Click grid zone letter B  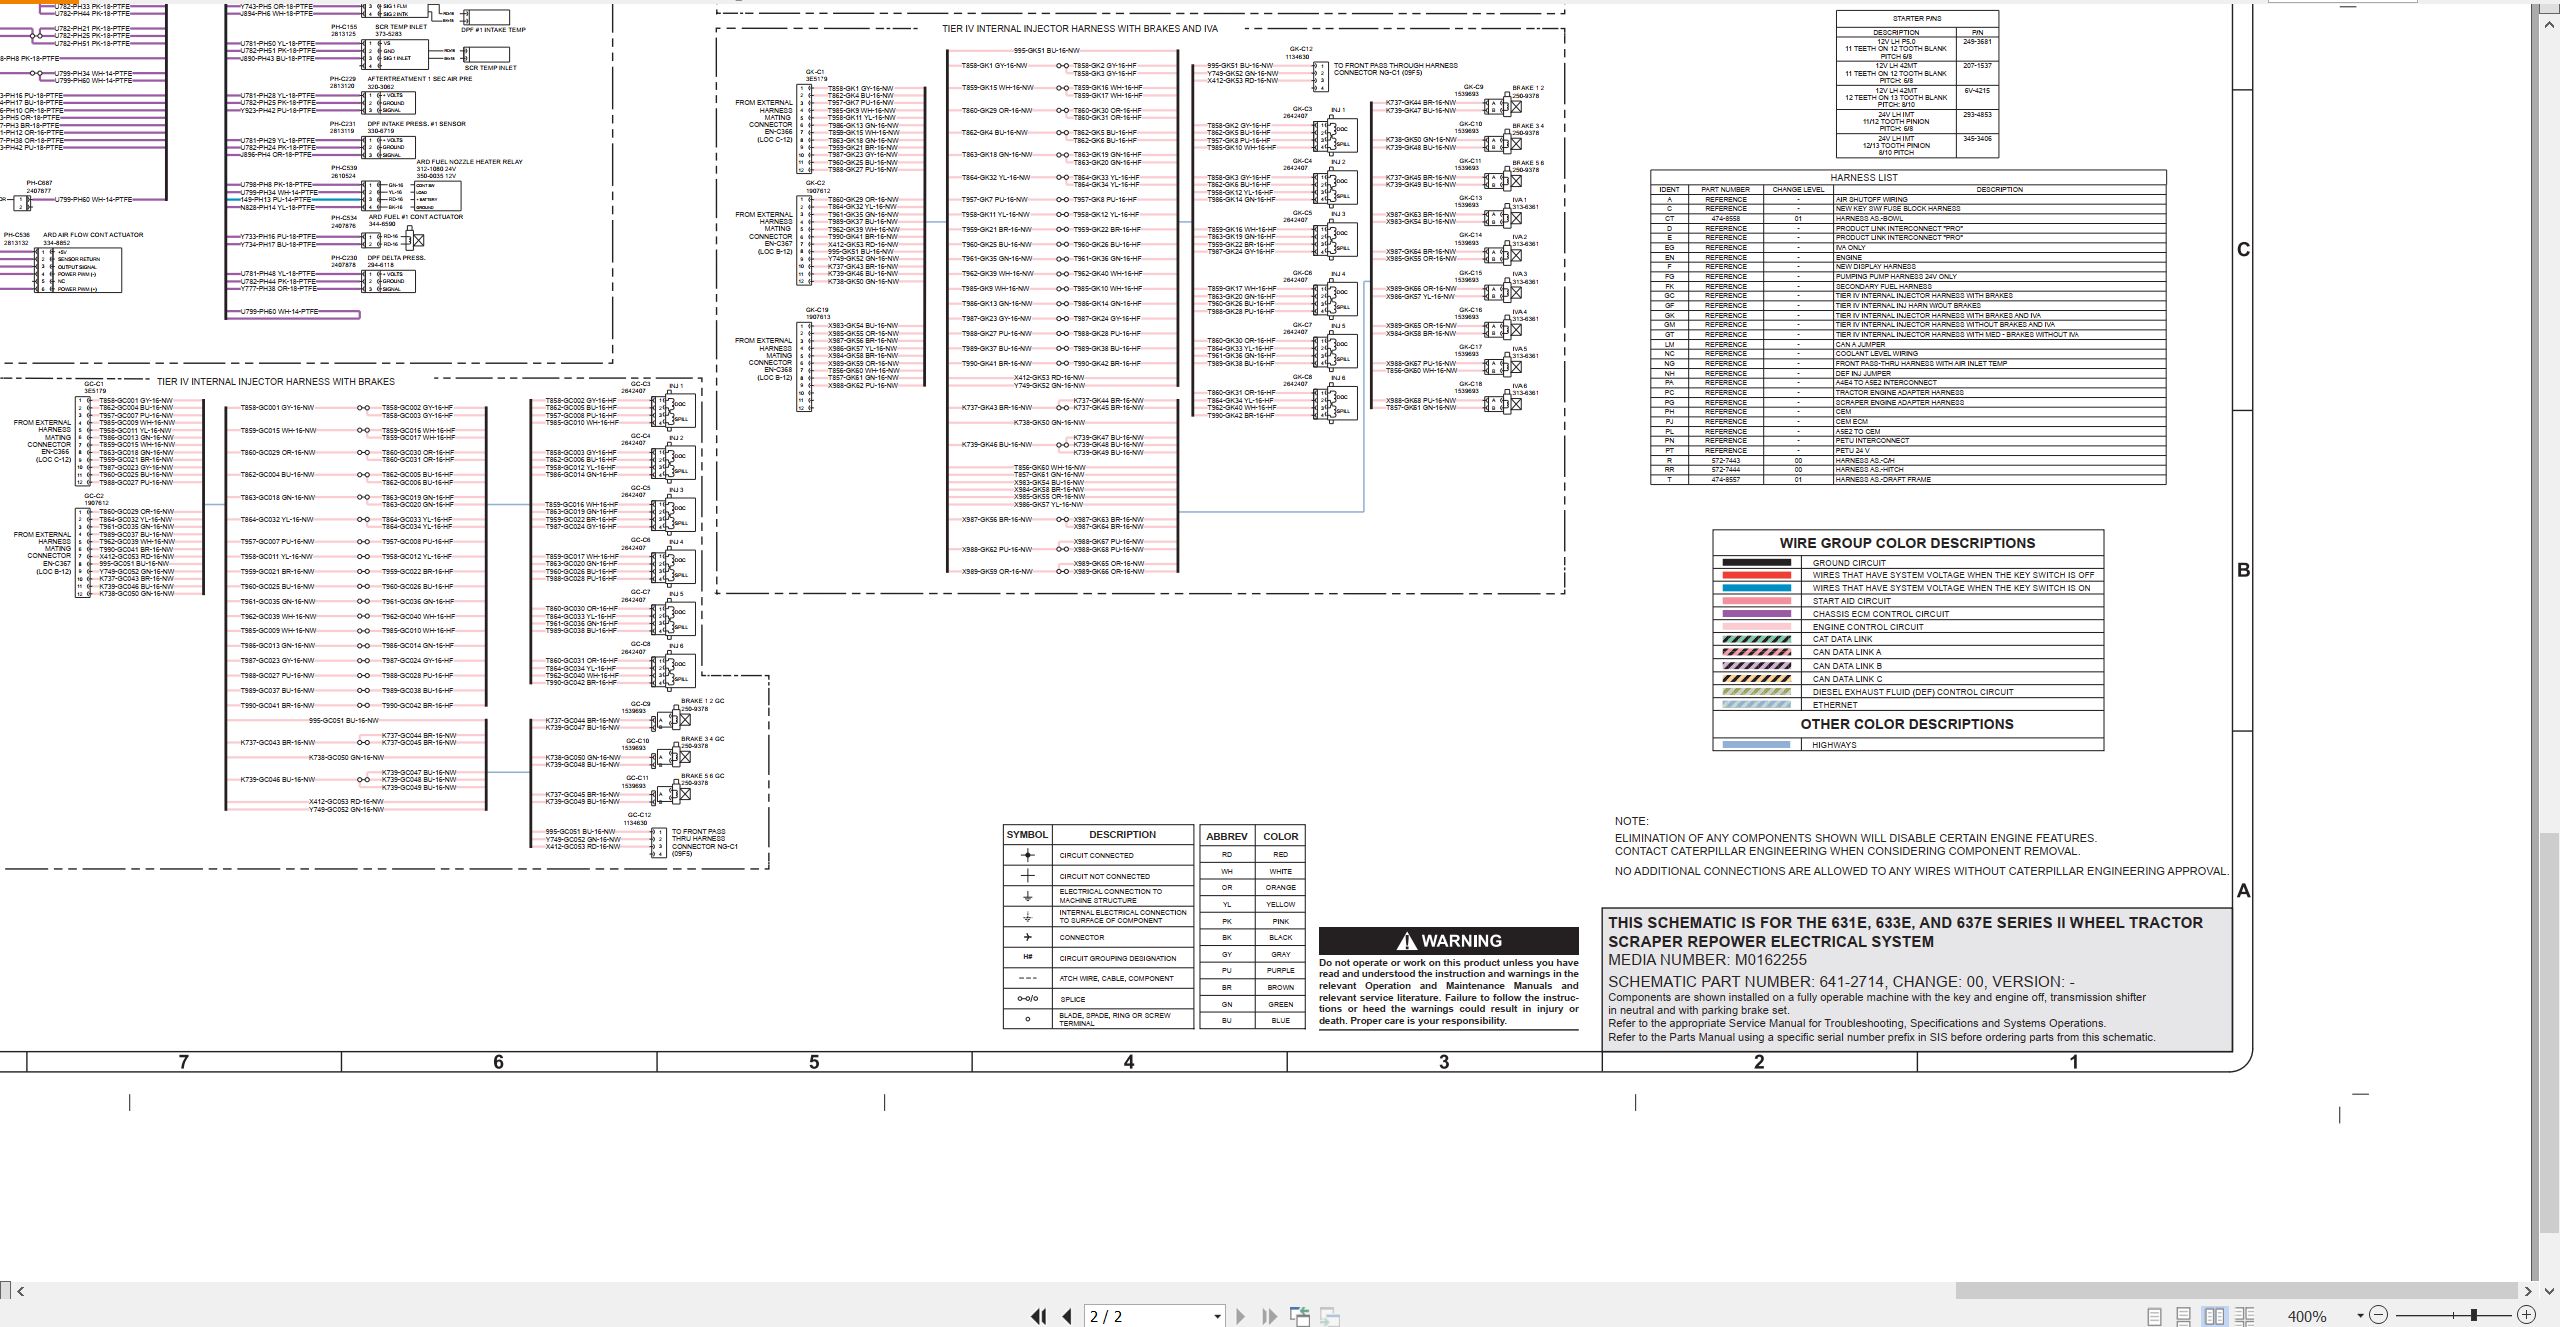pos(2243,570)
